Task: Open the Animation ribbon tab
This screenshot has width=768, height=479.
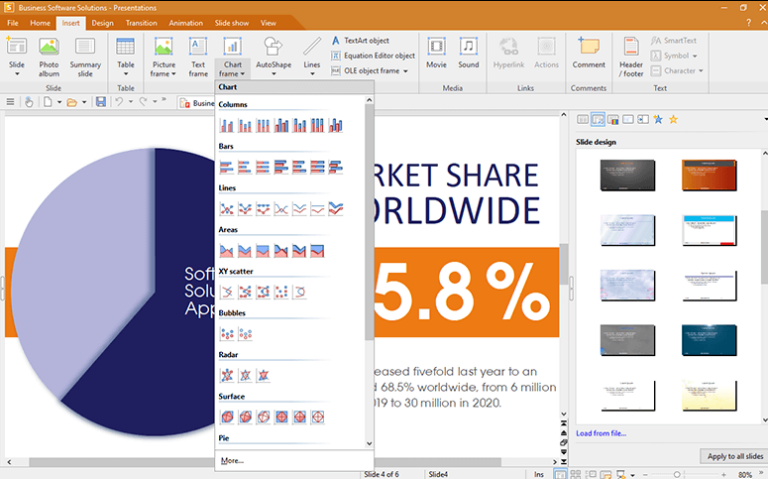Action: coord(185,22)
